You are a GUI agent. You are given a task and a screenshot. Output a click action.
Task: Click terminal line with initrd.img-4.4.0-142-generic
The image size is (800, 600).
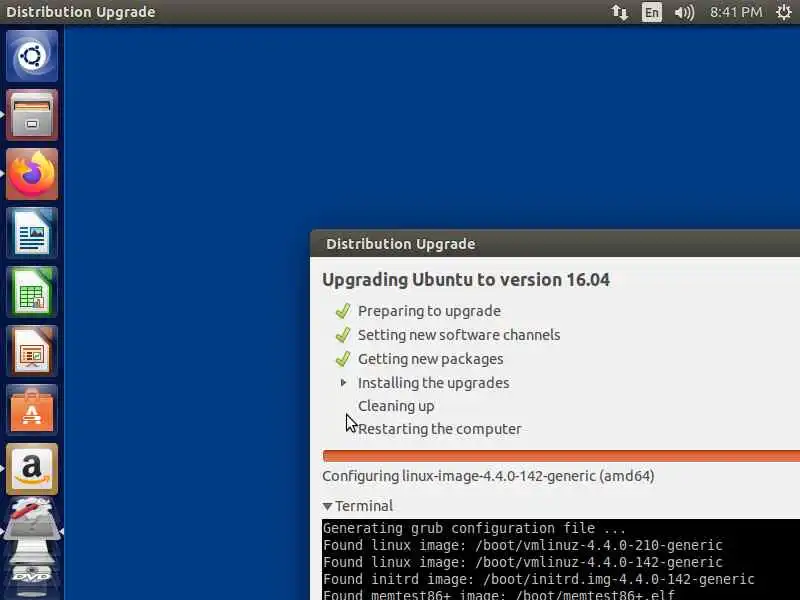click(538, 579)
